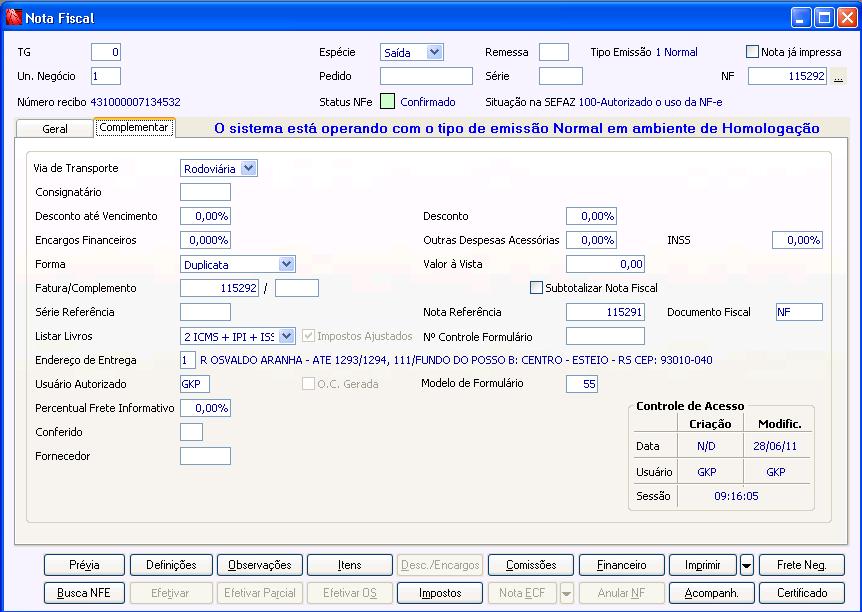Click the Endereço de Entrega number field
862x612 pixels.
[187, 360]
